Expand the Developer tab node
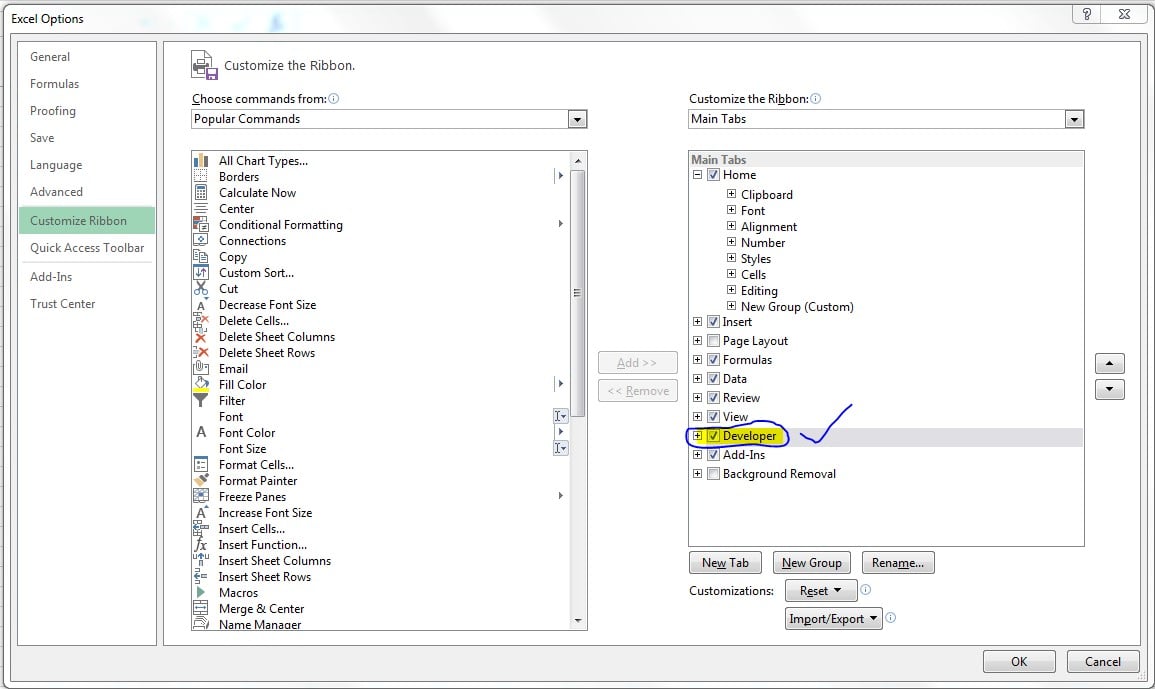This screenshot has width=1155, height=689. pyautogui.click(x=697, y=436)
